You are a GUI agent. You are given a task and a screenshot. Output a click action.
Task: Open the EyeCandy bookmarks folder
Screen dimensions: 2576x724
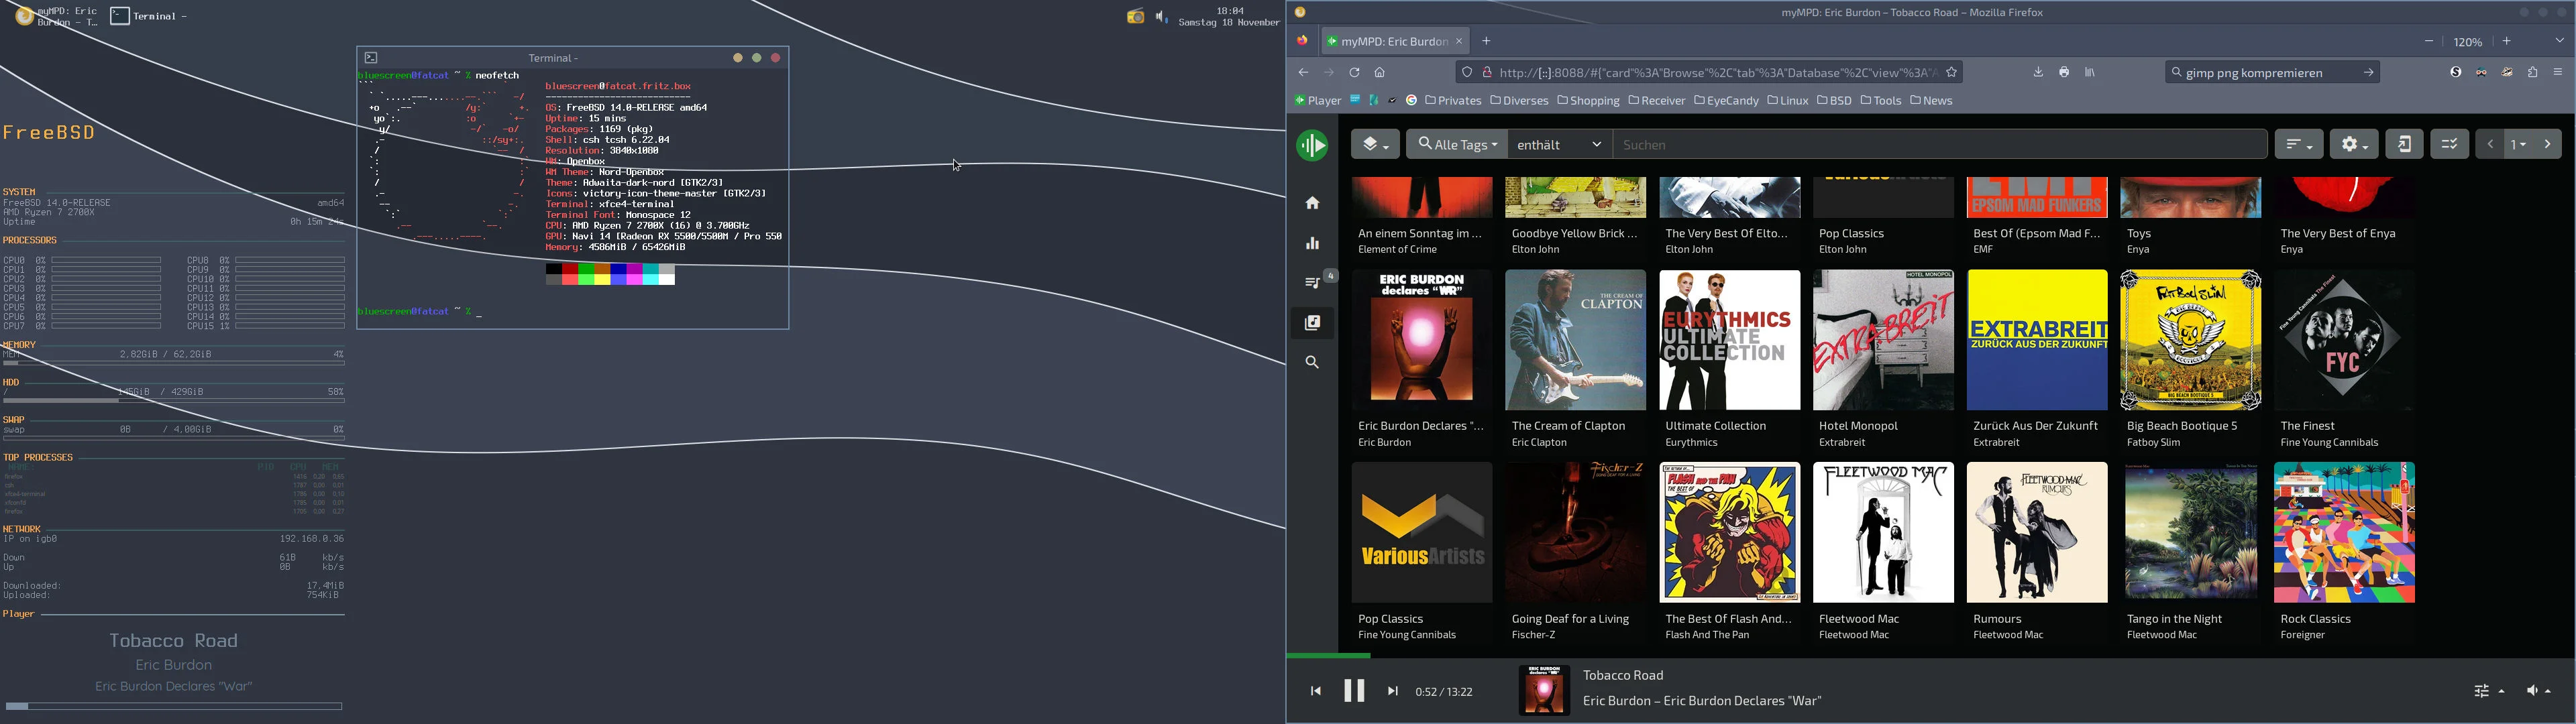click(x=1726, y=101)
